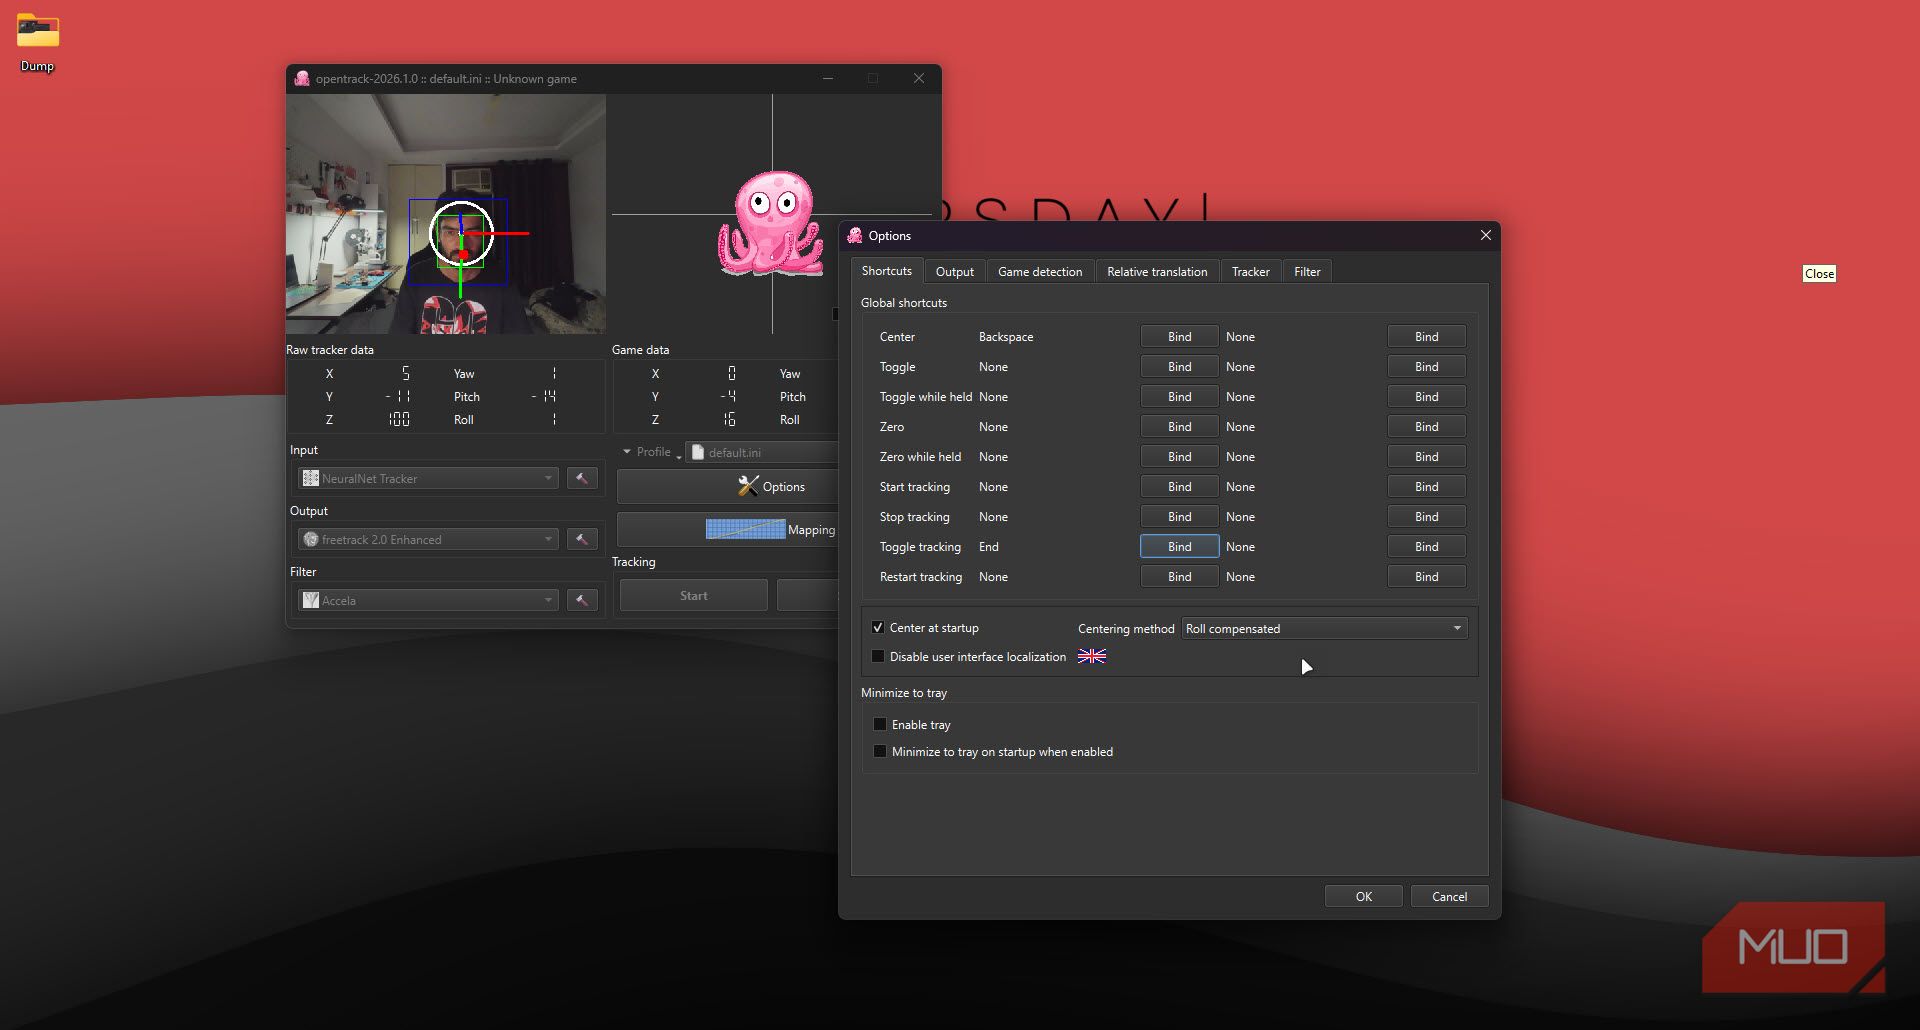The image size is (1920, 1030).
Task: Click the Raw tracker data label
Action: tap(330, 350)
